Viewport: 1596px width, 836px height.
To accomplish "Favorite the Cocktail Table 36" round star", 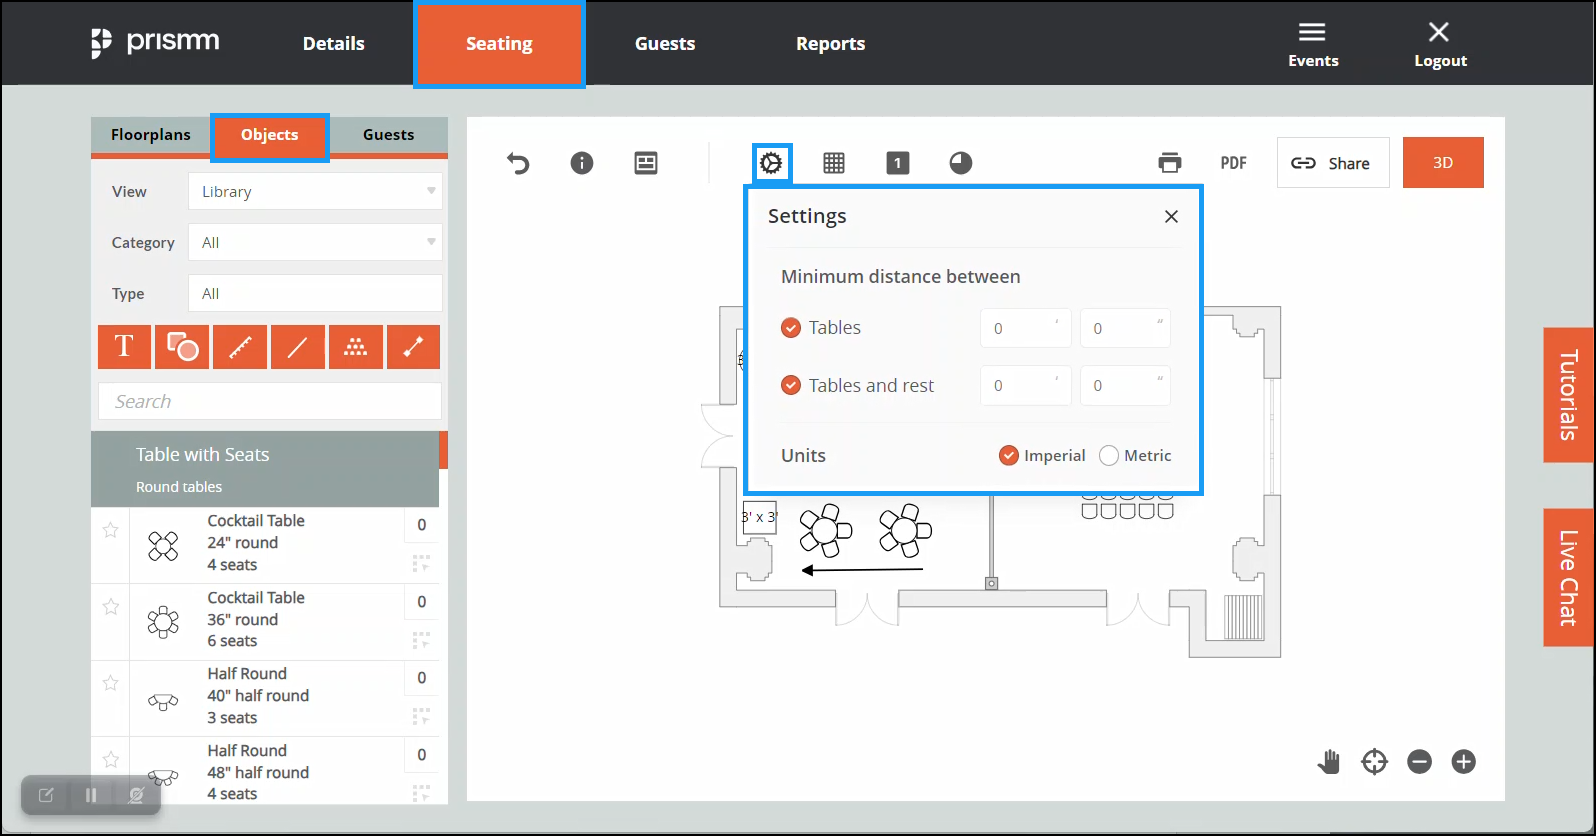I will coord(111,607).
